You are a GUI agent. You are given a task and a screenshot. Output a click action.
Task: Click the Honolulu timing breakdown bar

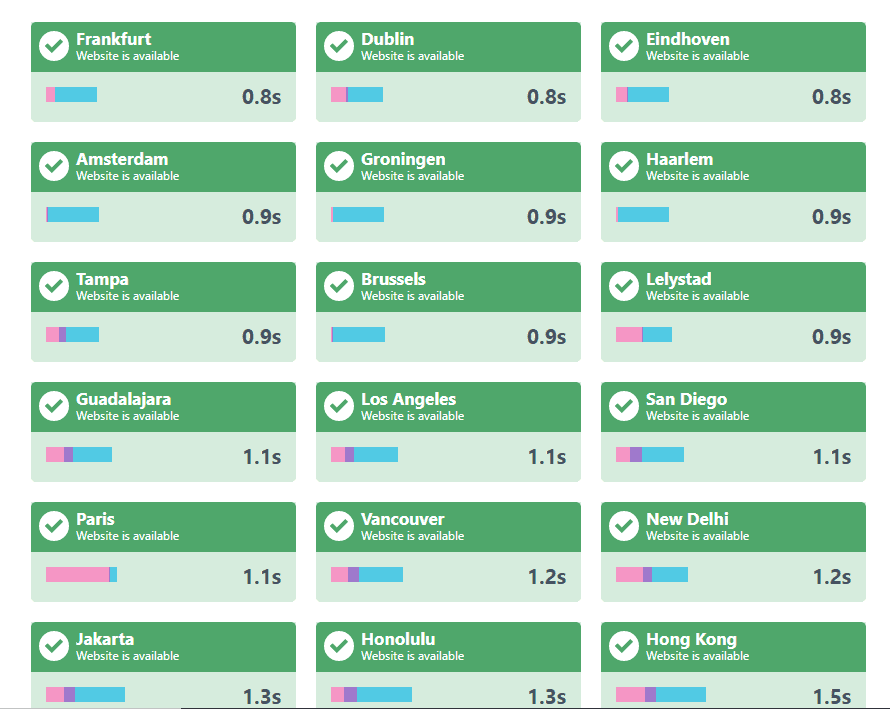(x=371, y=695)
